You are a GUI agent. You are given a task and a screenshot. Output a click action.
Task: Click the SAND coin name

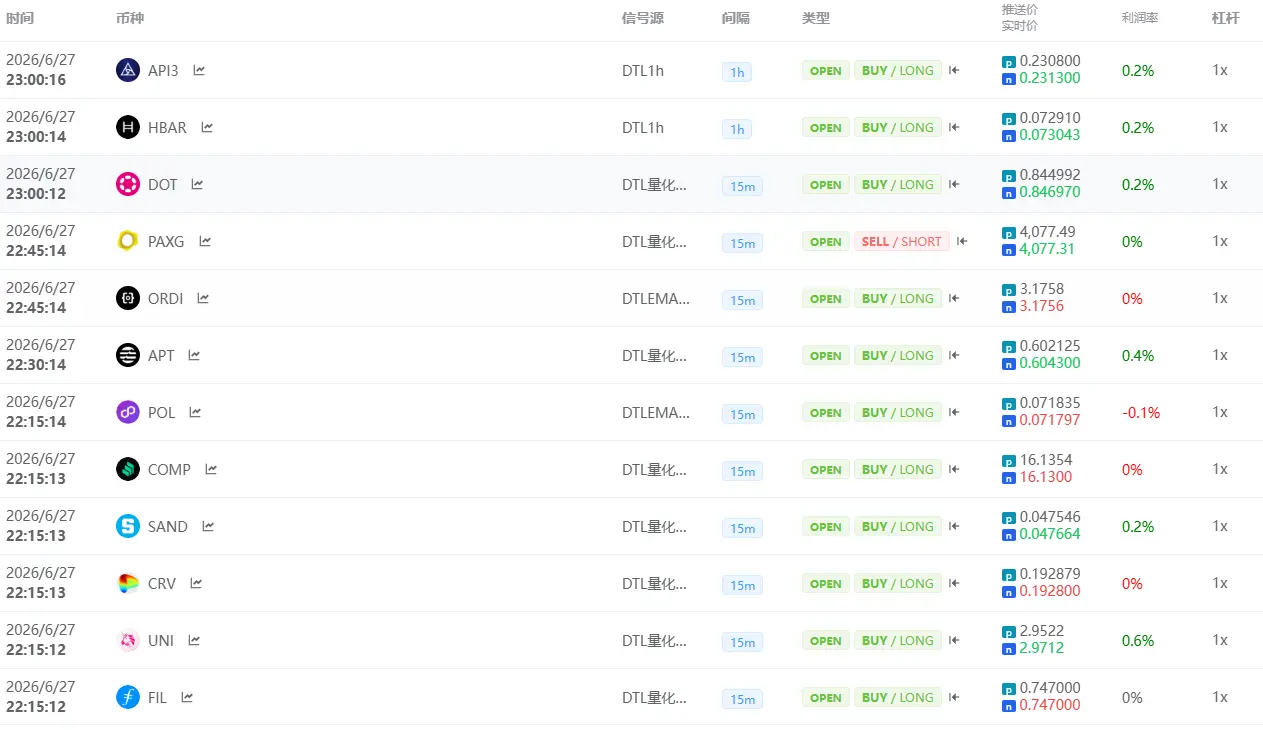[x=168, y=526]
